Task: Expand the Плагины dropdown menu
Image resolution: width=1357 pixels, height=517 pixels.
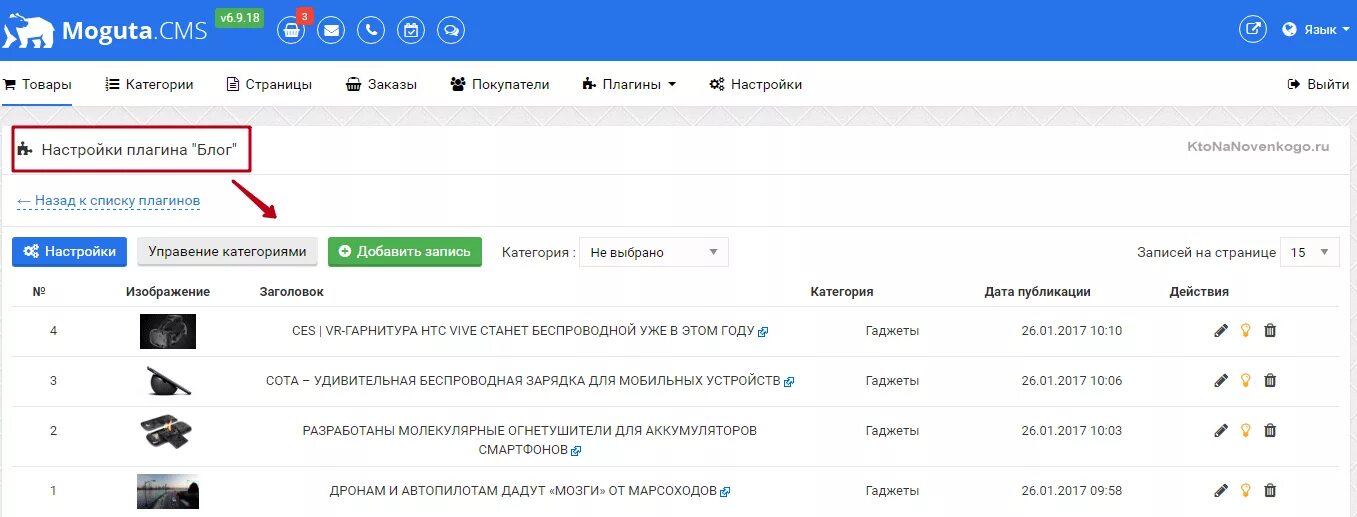Action: point(629,84)
